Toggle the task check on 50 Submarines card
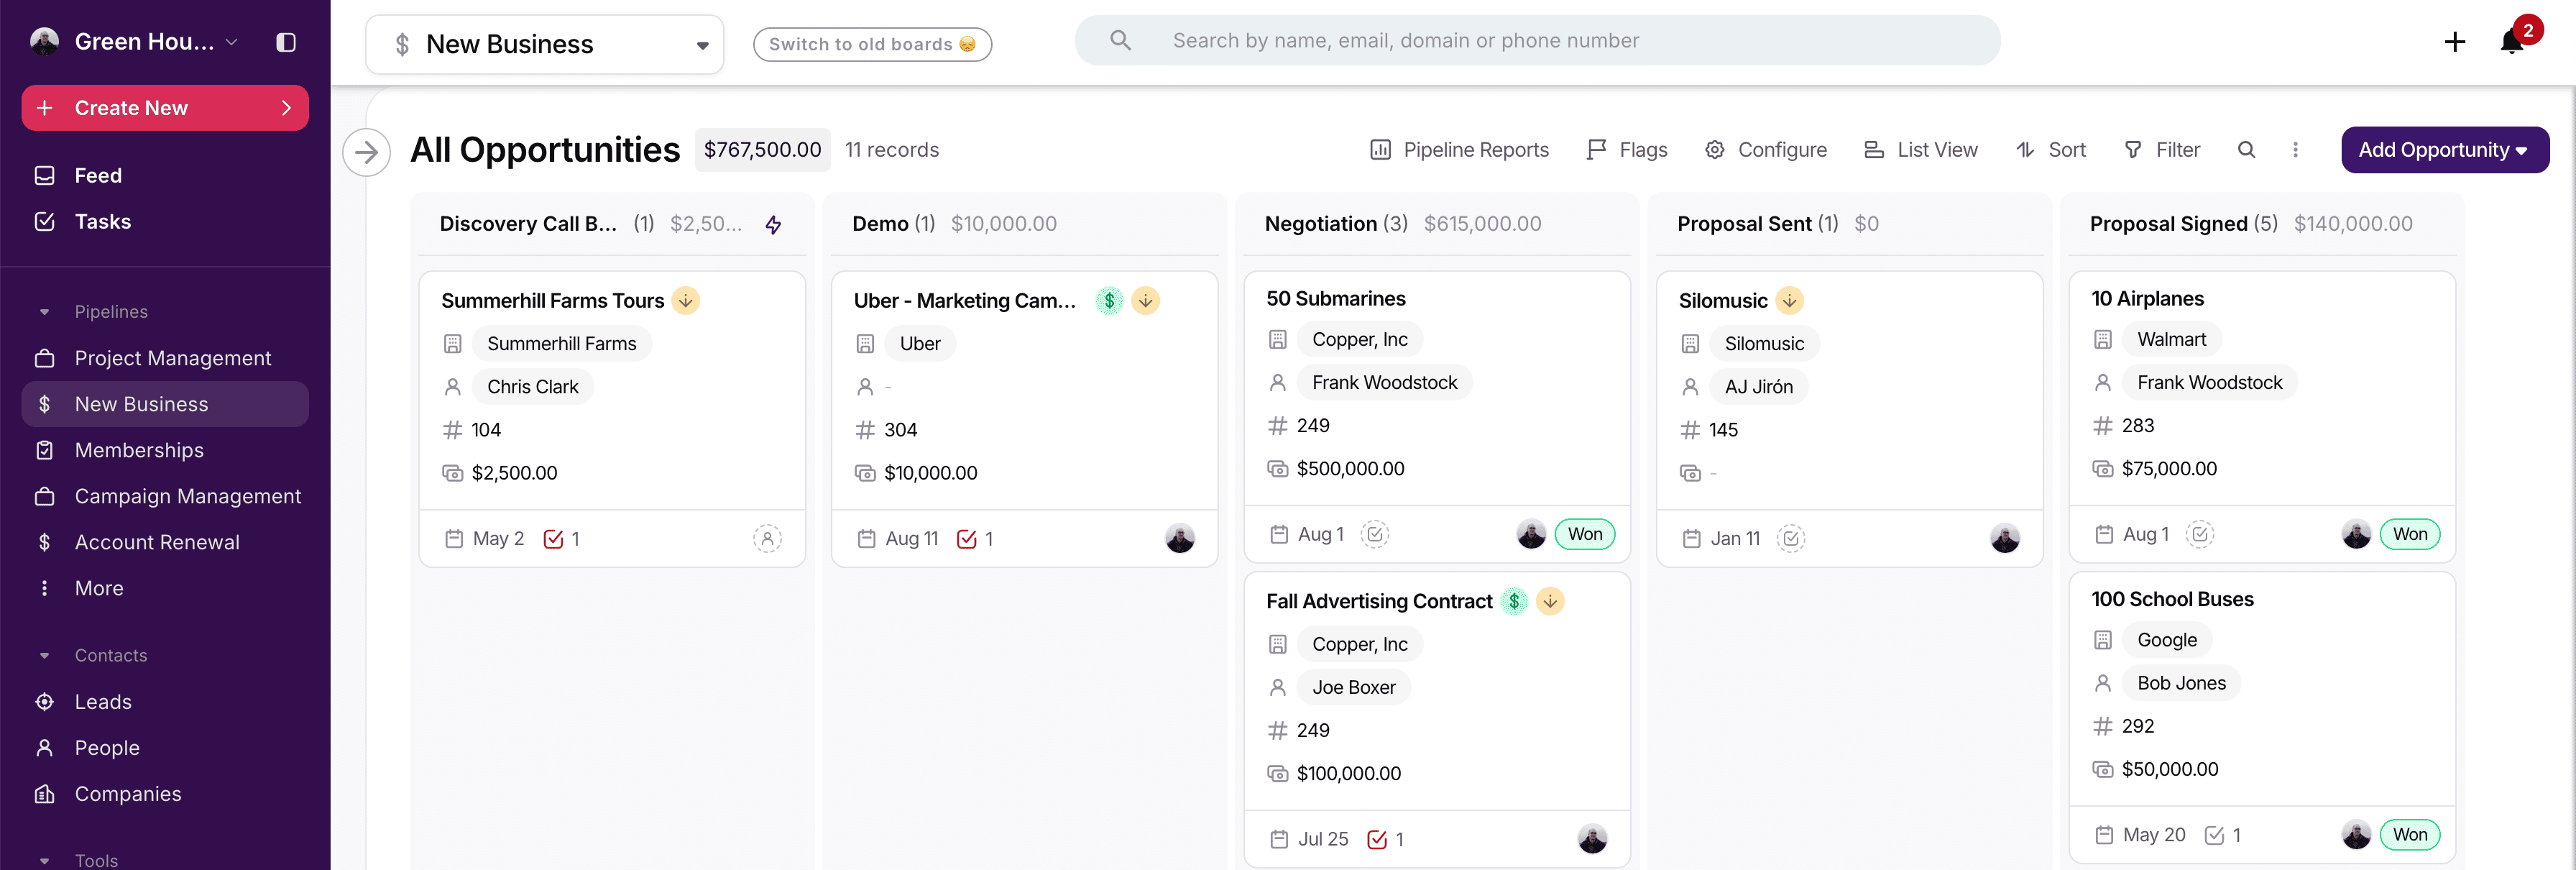The height and width of the screenshot is (870, 2576). point(1375,534)
